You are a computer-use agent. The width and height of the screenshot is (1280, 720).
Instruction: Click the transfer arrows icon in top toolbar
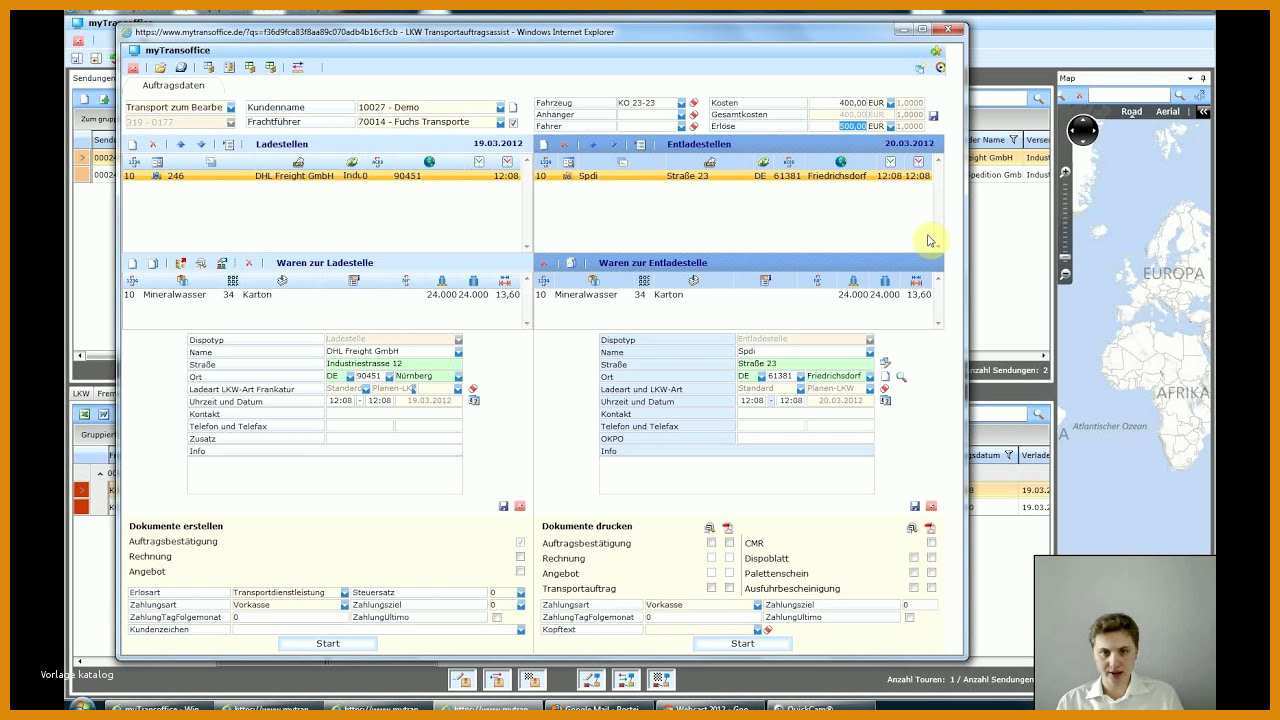(x=298, y=68)
